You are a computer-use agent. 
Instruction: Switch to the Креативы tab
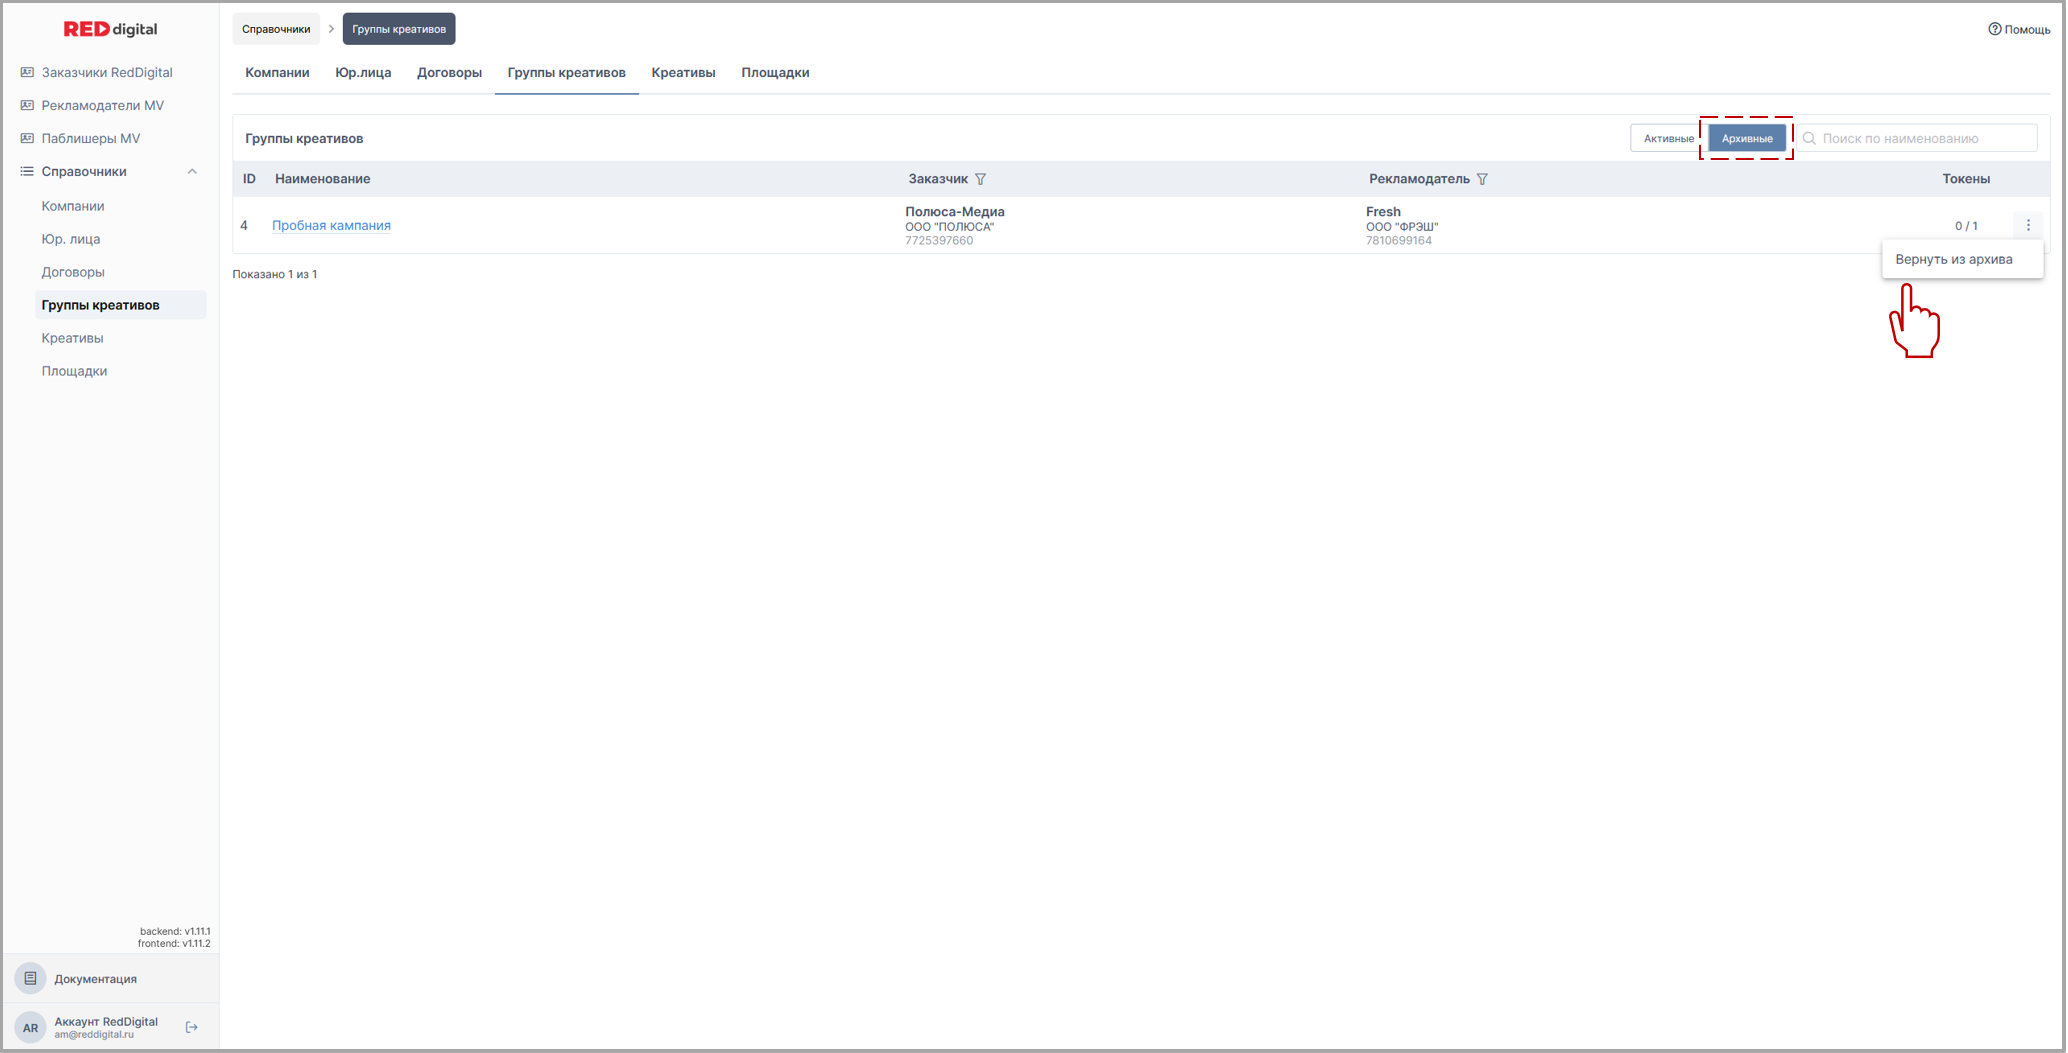coord(683,73)
